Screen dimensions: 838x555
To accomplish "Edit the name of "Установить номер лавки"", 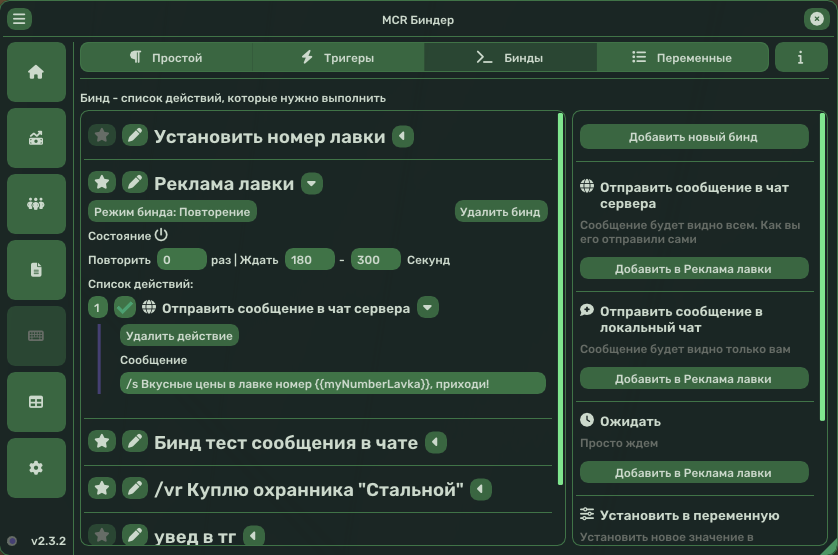I will 135,136.
